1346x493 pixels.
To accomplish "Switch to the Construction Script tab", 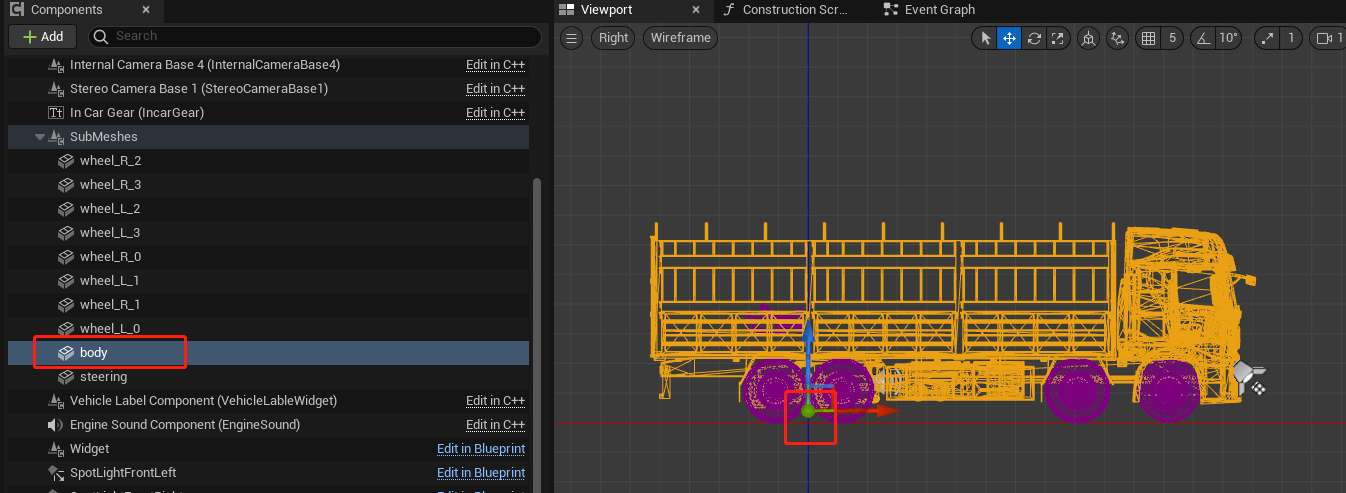I will [786, 10].
